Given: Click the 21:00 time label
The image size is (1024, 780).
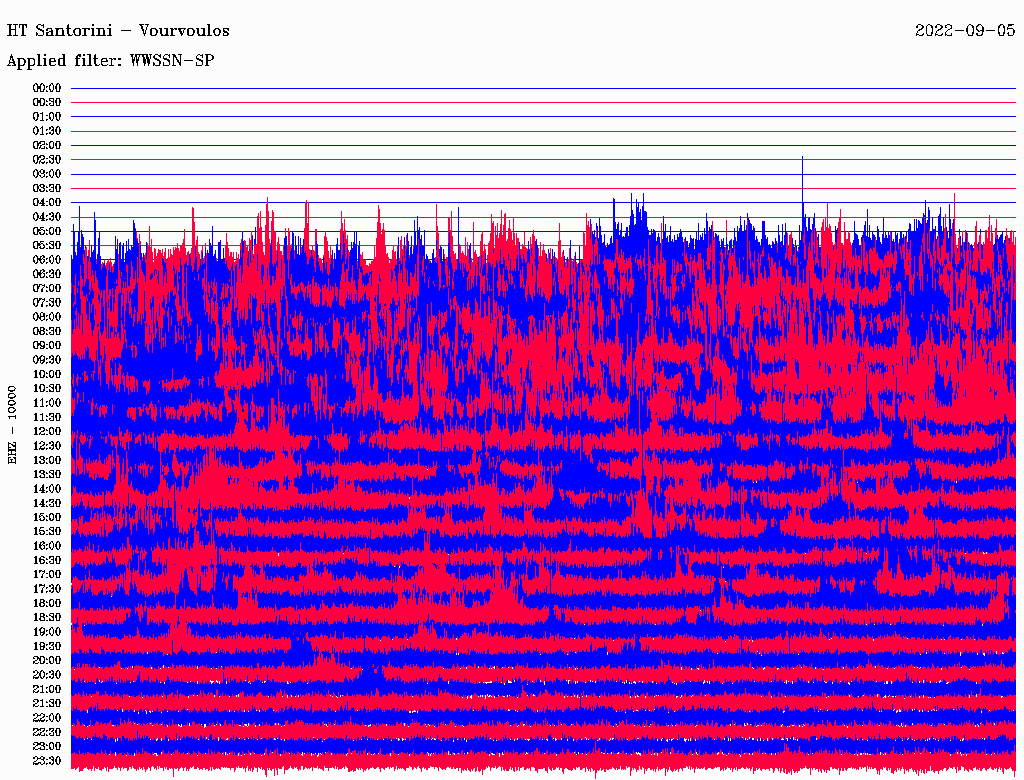Looking at the screenshot, I should [47, 689].
